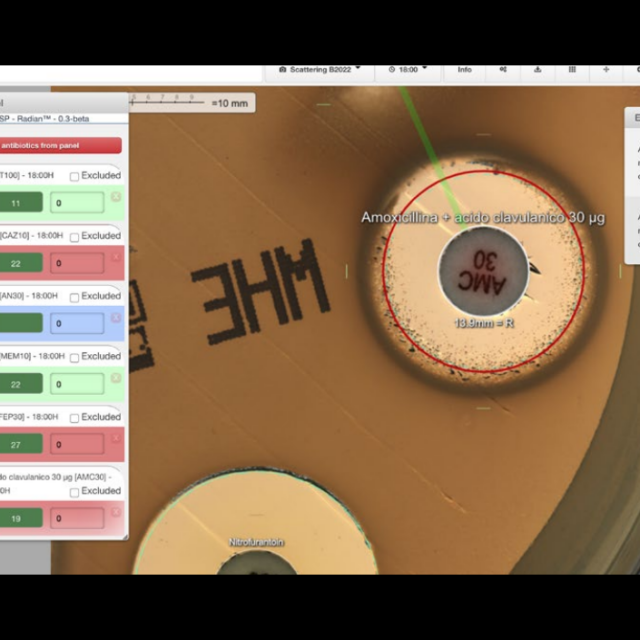The image size is (640, 640).
Task: Remove the AN30 row with its X icon
Action: coord(116,317)
